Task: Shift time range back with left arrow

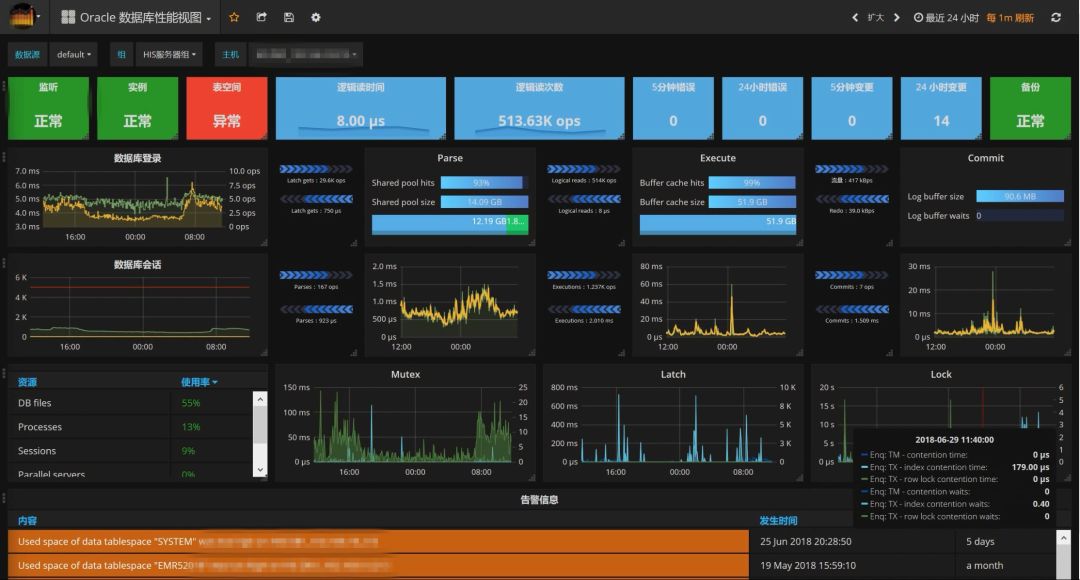Action: 855,17
